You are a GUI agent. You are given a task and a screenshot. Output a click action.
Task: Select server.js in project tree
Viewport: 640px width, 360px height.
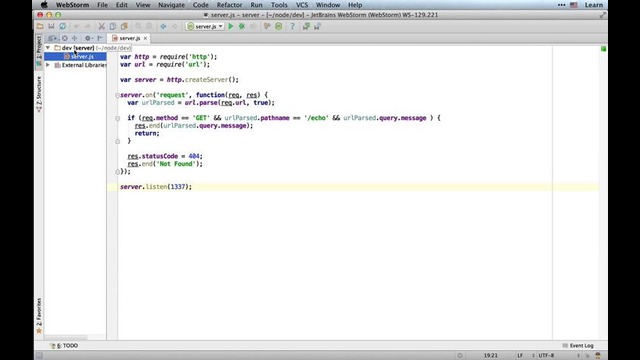click(x=76, y=56)
